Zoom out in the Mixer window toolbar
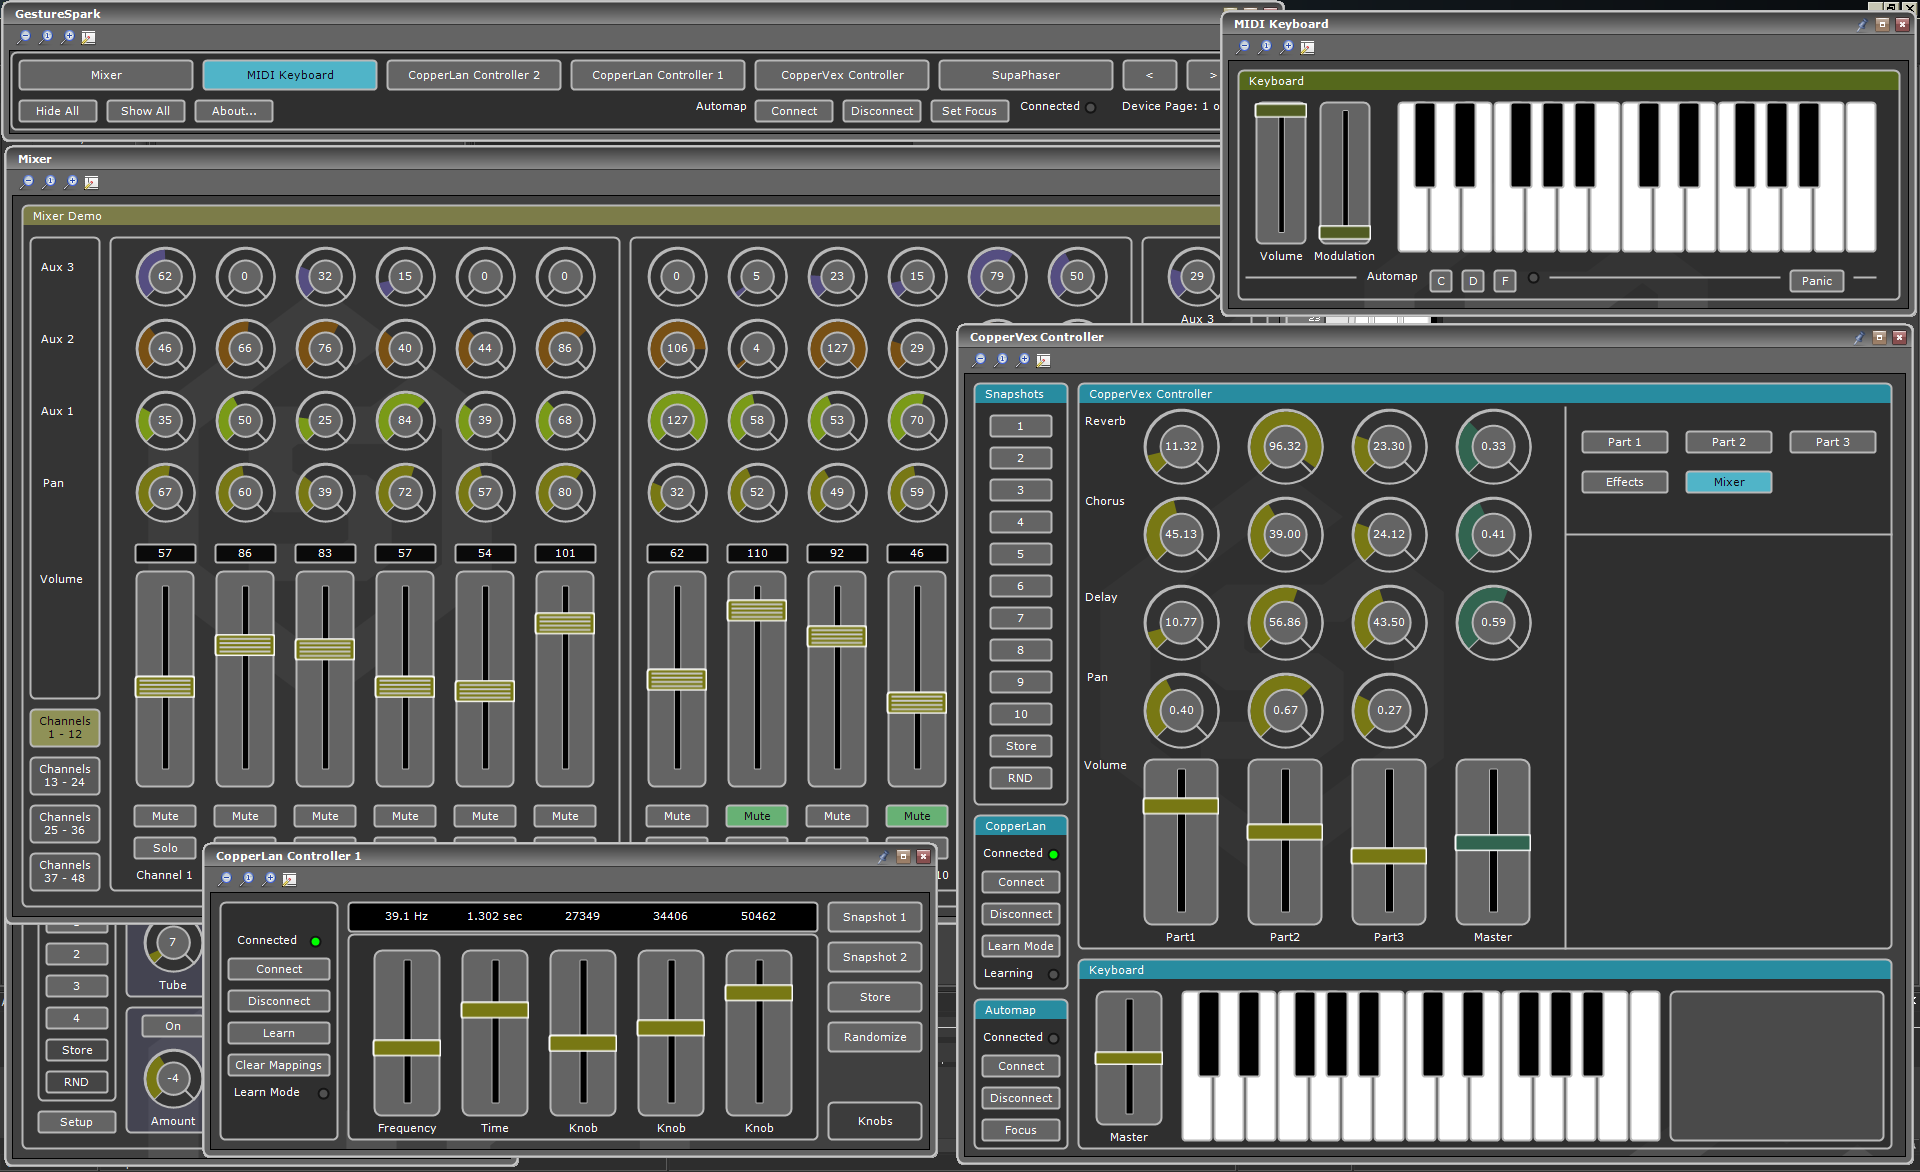The image size is (1920, 1172). click(x=28, y=182)
